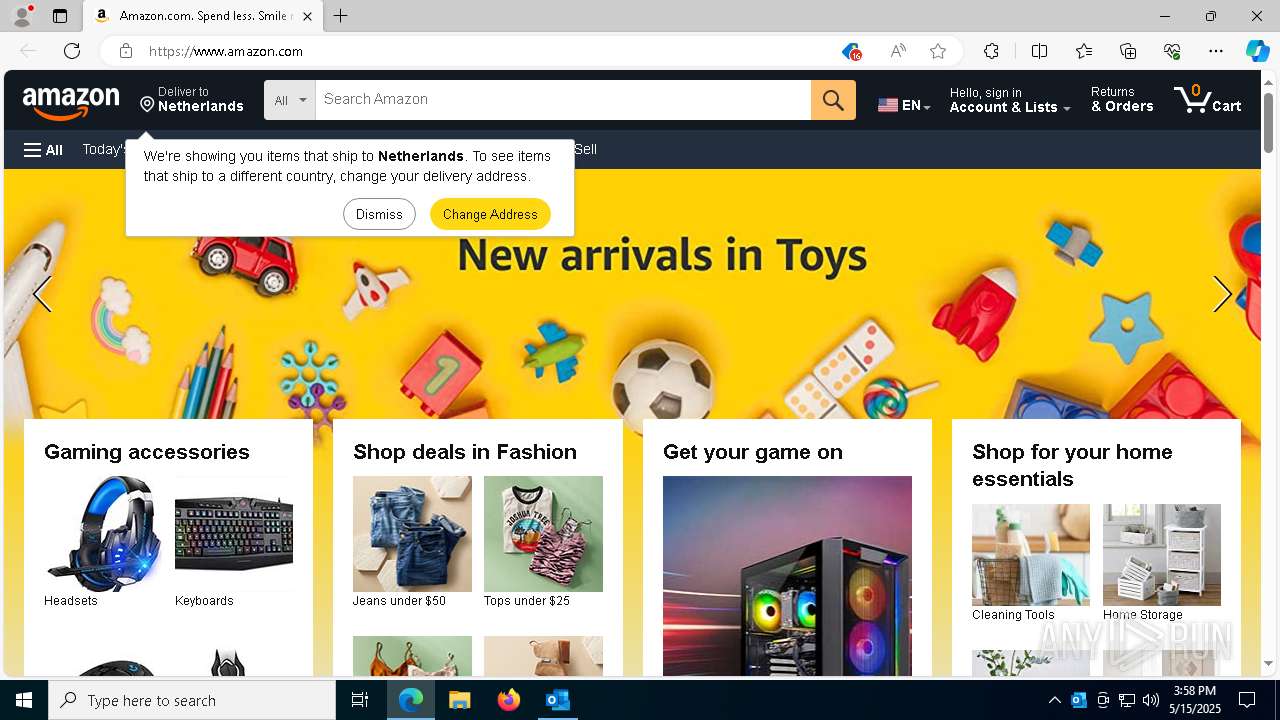Open Copilot sidebar icon
Screen dimensions: 1280x720
pyautogui.click(x=1257, y=51)
